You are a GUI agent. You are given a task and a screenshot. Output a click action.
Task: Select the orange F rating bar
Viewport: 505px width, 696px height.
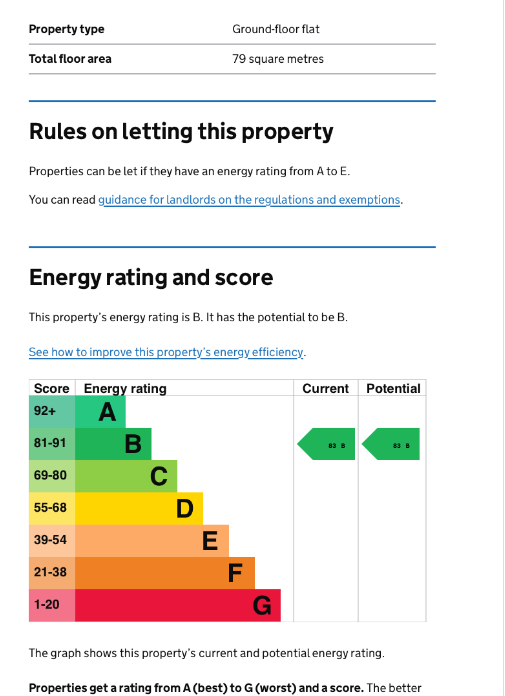[x=165, y=573]
